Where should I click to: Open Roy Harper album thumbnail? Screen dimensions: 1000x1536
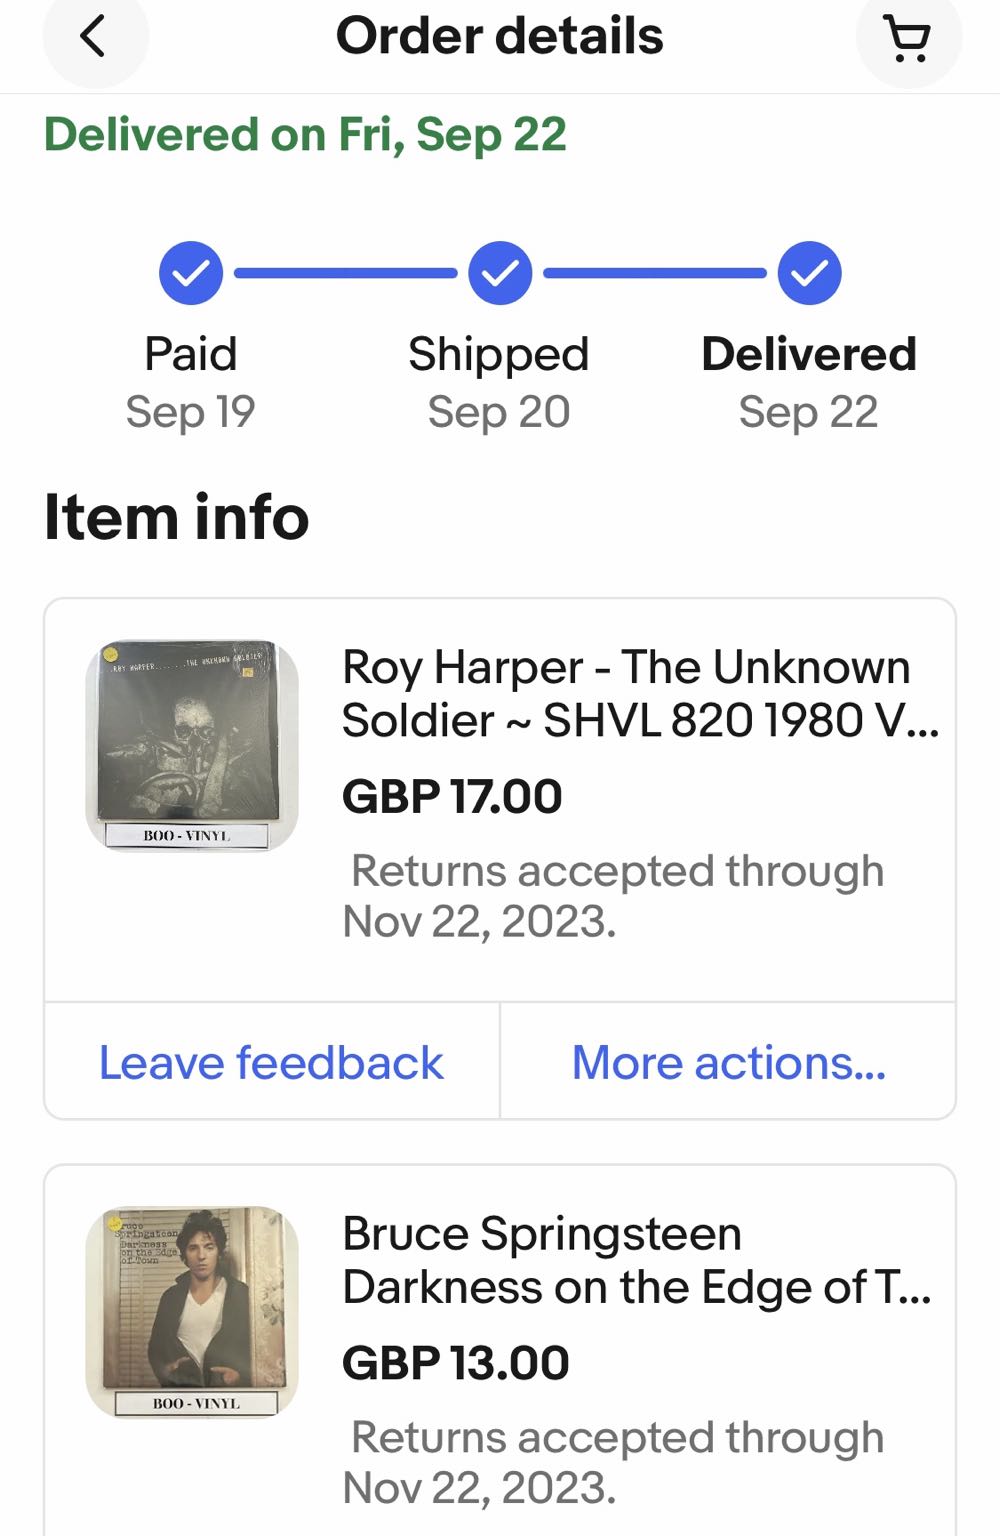click(x=192, y=746)
